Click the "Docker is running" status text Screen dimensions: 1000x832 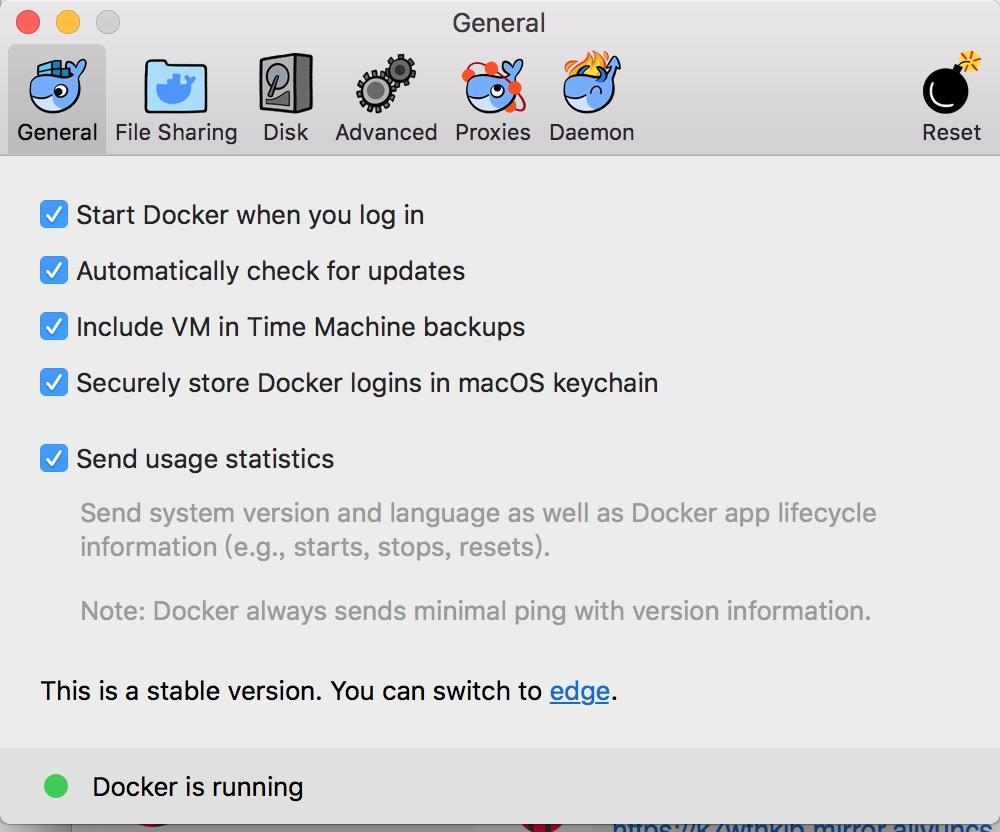tap(196, 787)
